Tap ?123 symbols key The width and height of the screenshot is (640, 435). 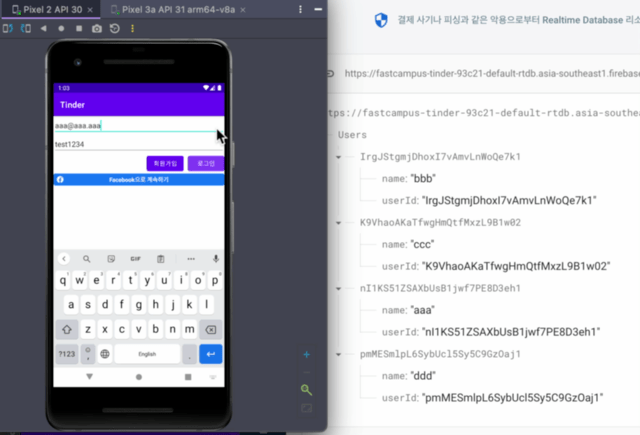point(67,354)
